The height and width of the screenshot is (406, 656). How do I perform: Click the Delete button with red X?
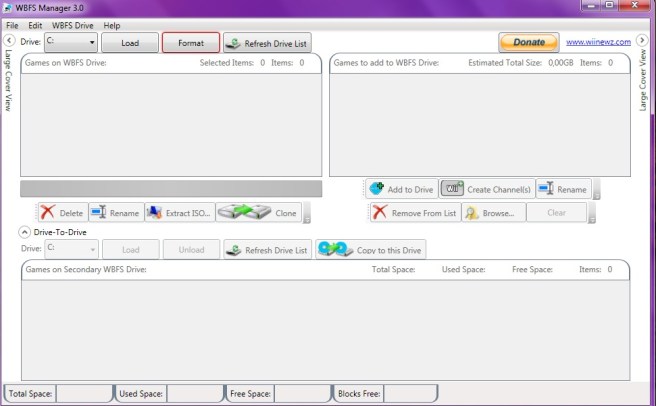(x=61, y=213)
